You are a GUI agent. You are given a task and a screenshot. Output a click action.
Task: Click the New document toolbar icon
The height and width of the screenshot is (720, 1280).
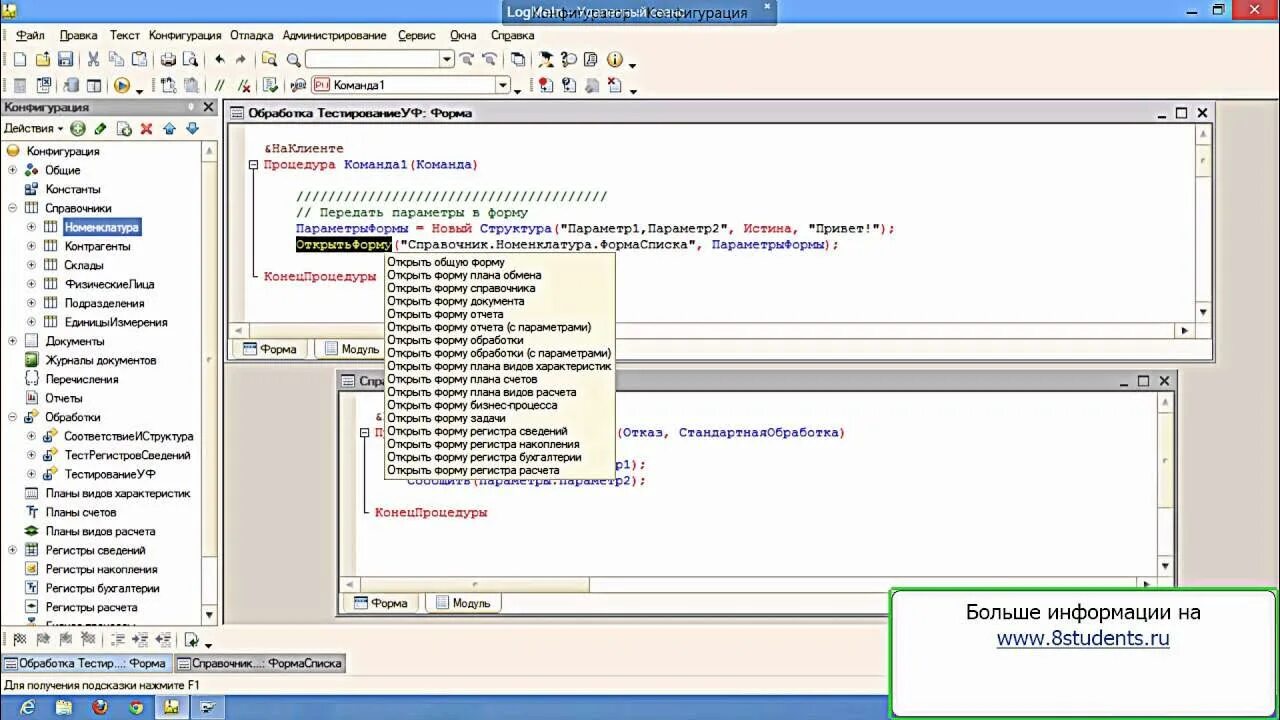click(19, 60)
